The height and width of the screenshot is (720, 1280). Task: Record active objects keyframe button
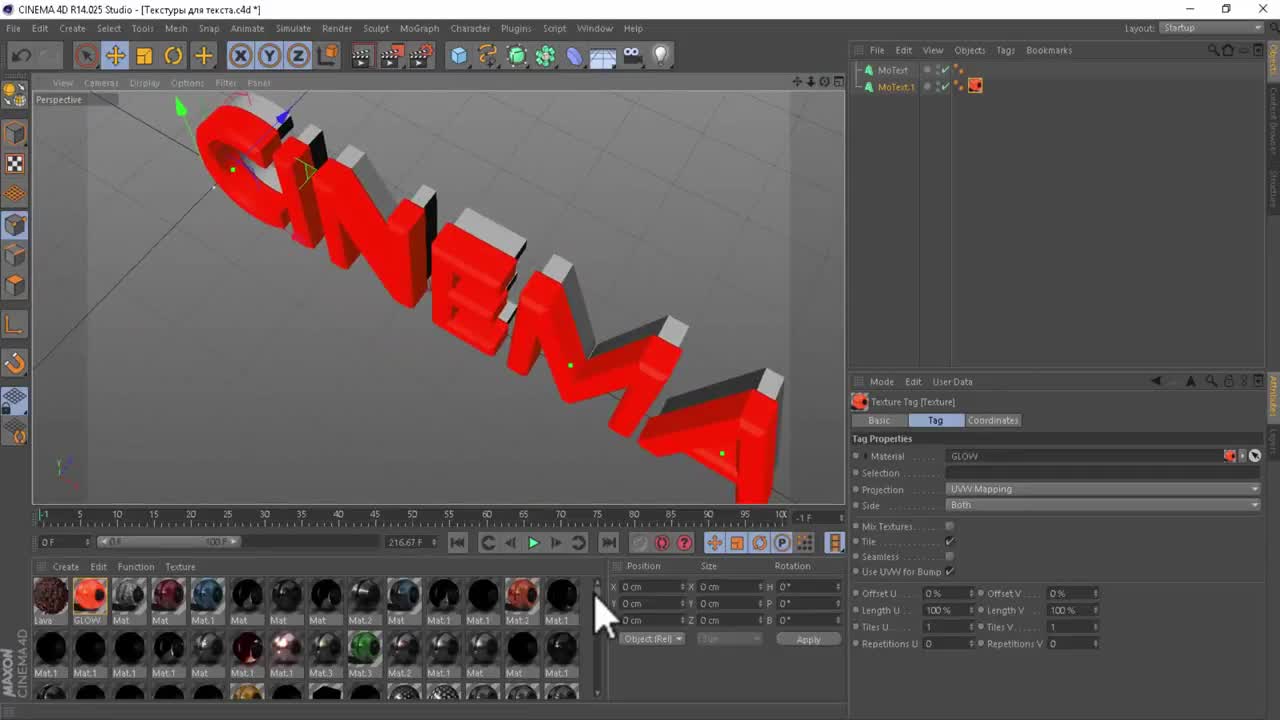(x=639, y=543)
